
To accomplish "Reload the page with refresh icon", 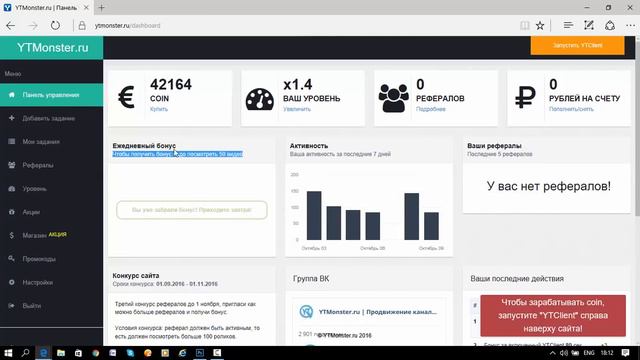I will pyautogui.click(x=55, y=25).
